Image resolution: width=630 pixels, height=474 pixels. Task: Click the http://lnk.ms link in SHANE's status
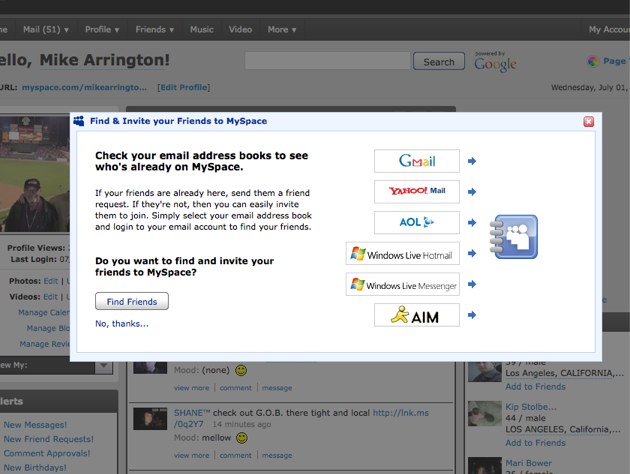point(401,413)
